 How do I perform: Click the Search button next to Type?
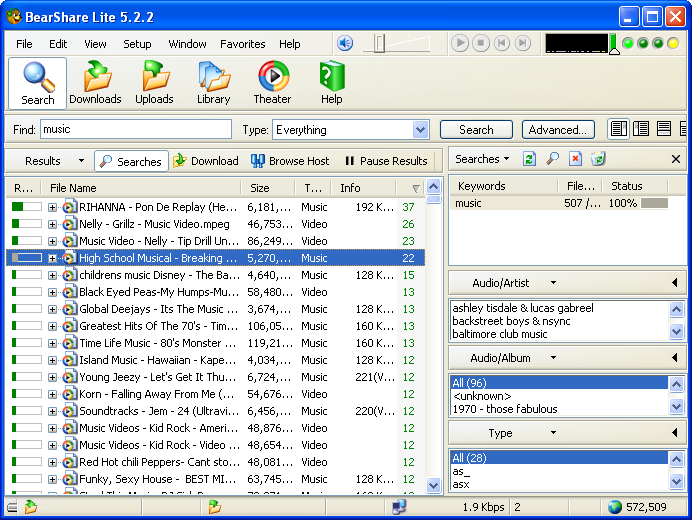click(x=476, y=130)
